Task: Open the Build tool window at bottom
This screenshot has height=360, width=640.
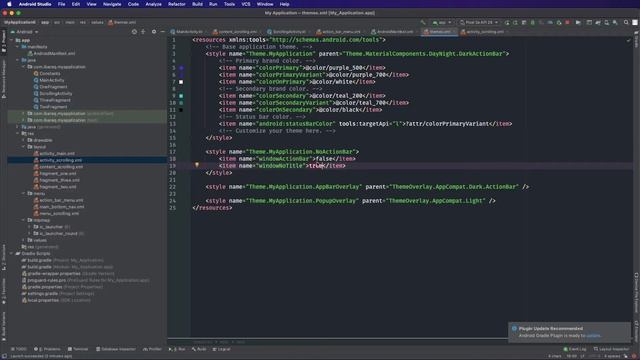Action: click(200, 349)
